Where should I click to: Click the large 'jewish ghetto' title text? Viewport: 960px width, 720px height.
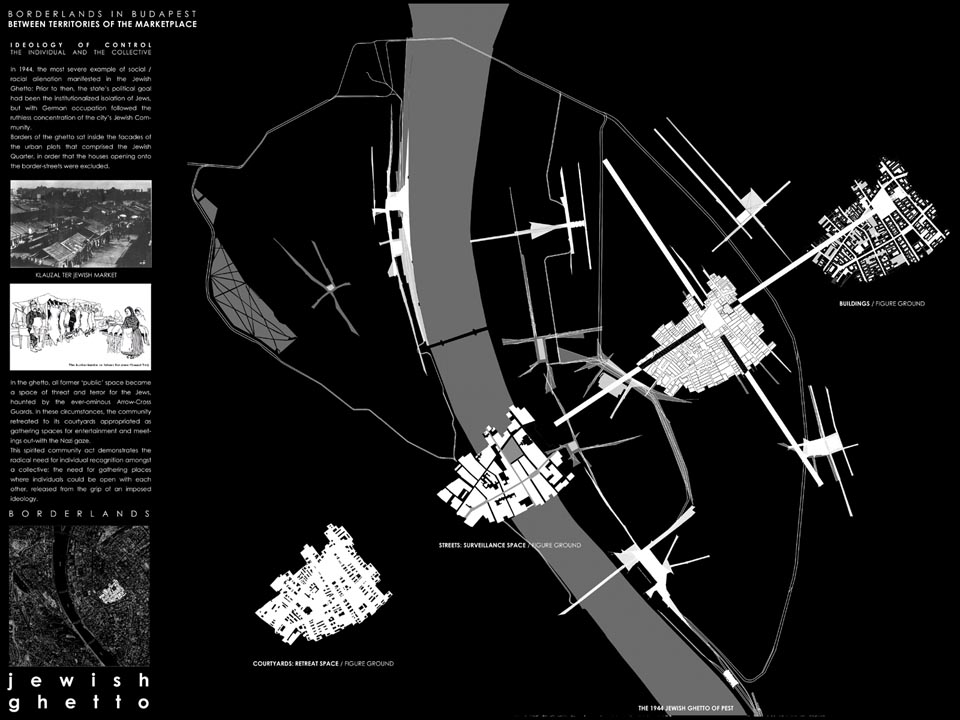click(78, 690)
